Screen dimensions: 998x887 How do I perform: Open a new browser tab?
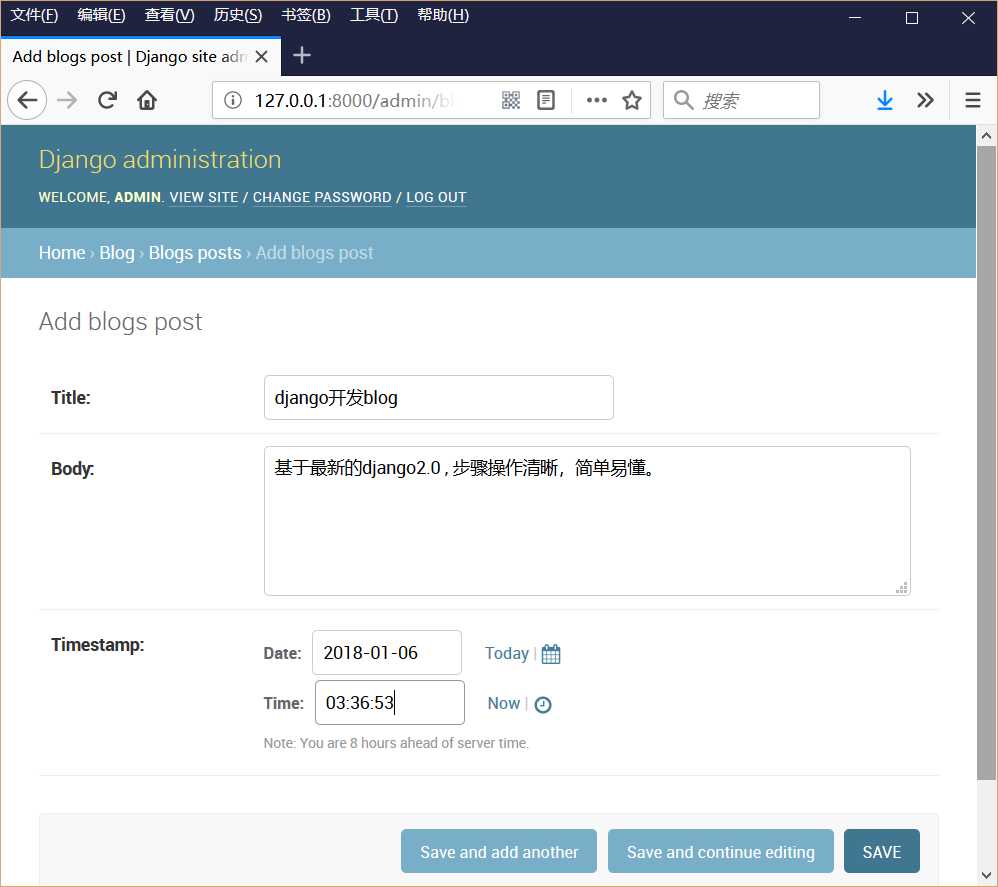point(302,55)
